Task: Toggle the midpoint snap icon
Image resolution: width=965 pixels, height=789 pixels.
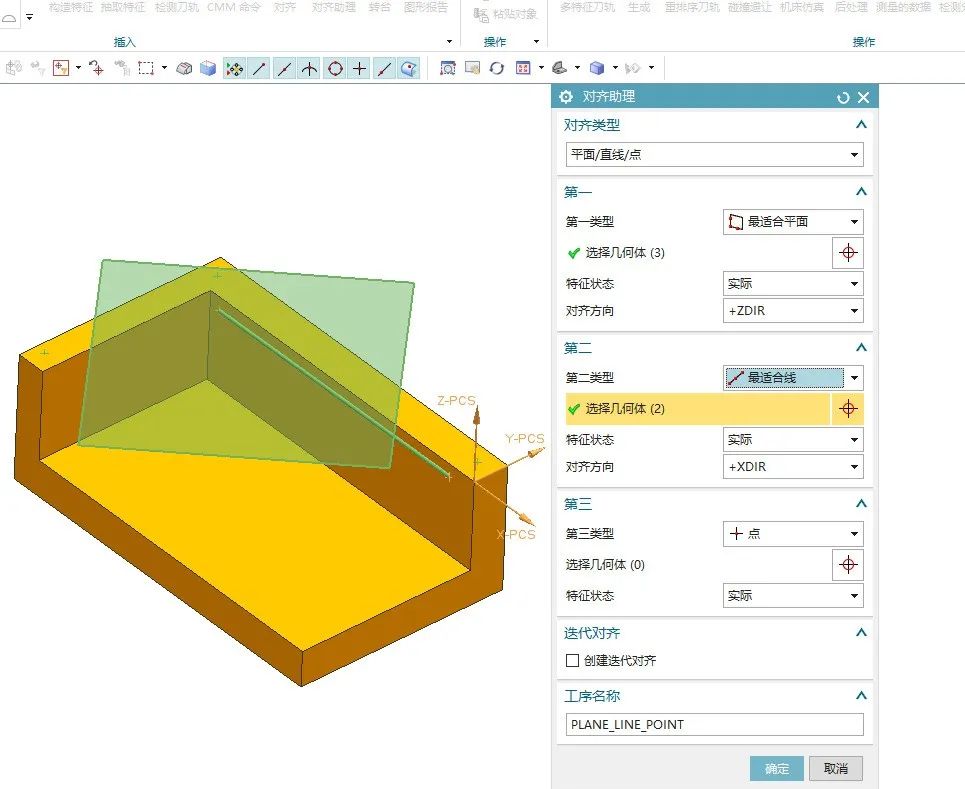Action: 284,68
